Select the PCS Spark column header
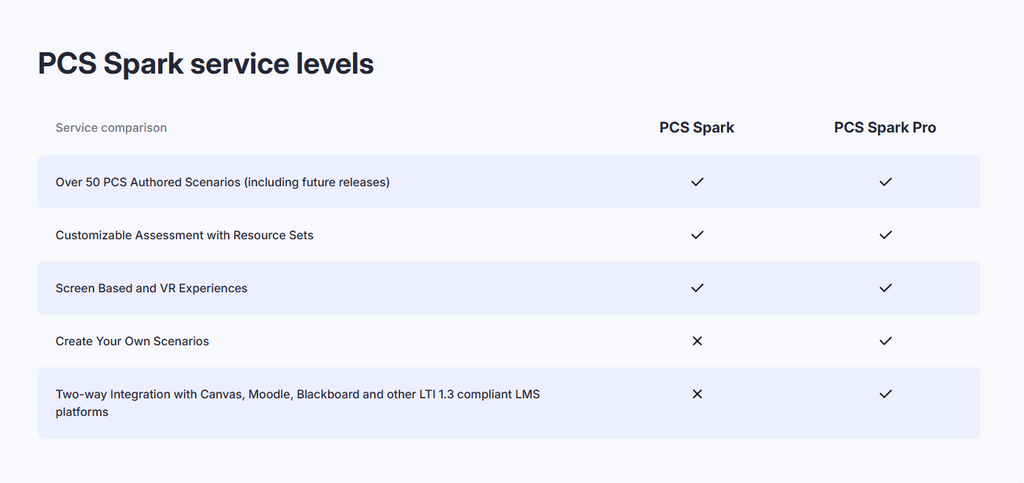The width and height of the screenshot is (1024, 483). click(697, 128)
